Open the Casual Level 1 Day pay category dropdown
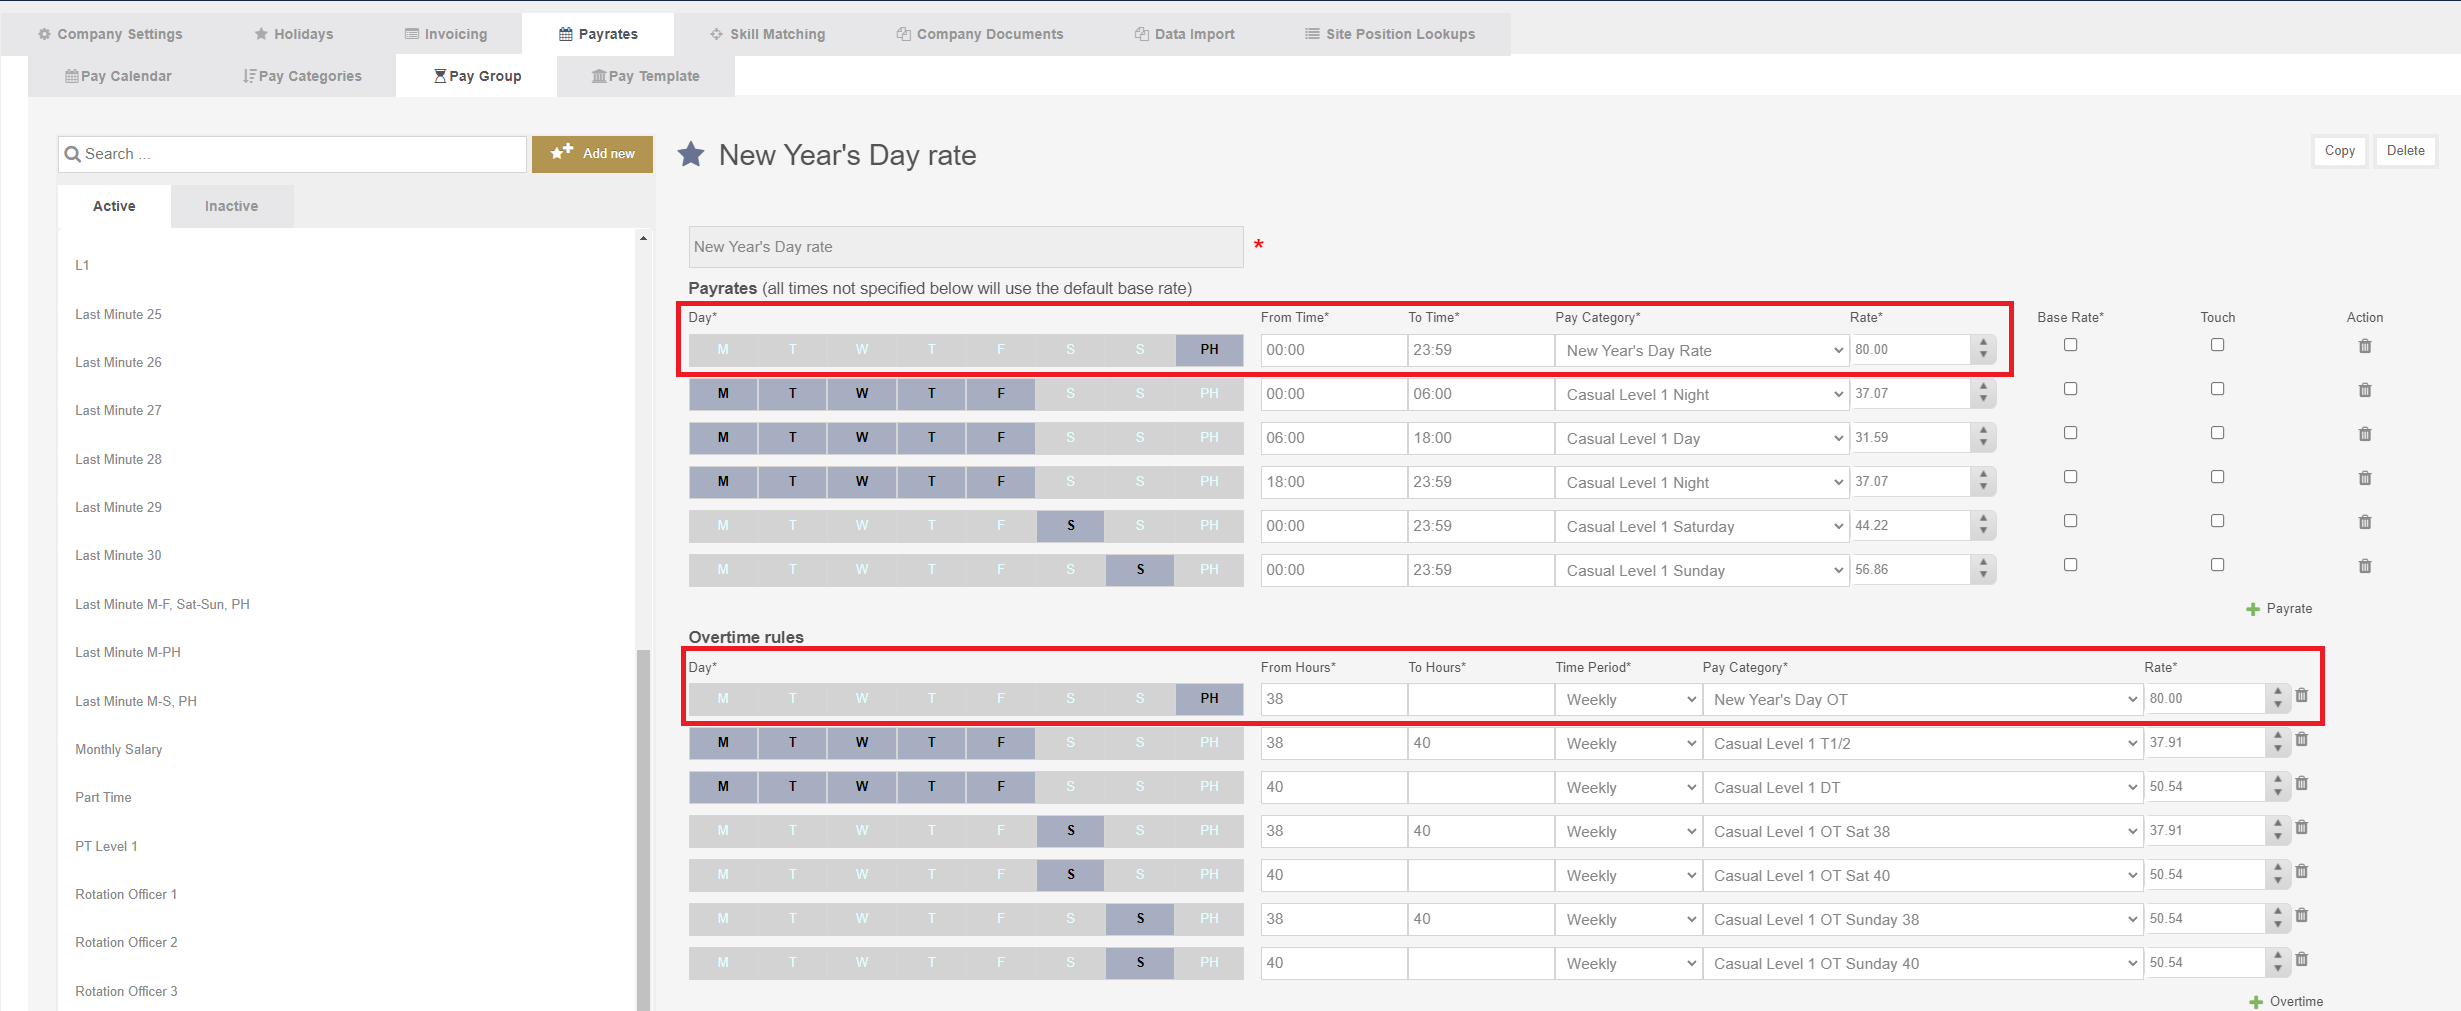The image size is (2461, 1011). (1700, 439)
